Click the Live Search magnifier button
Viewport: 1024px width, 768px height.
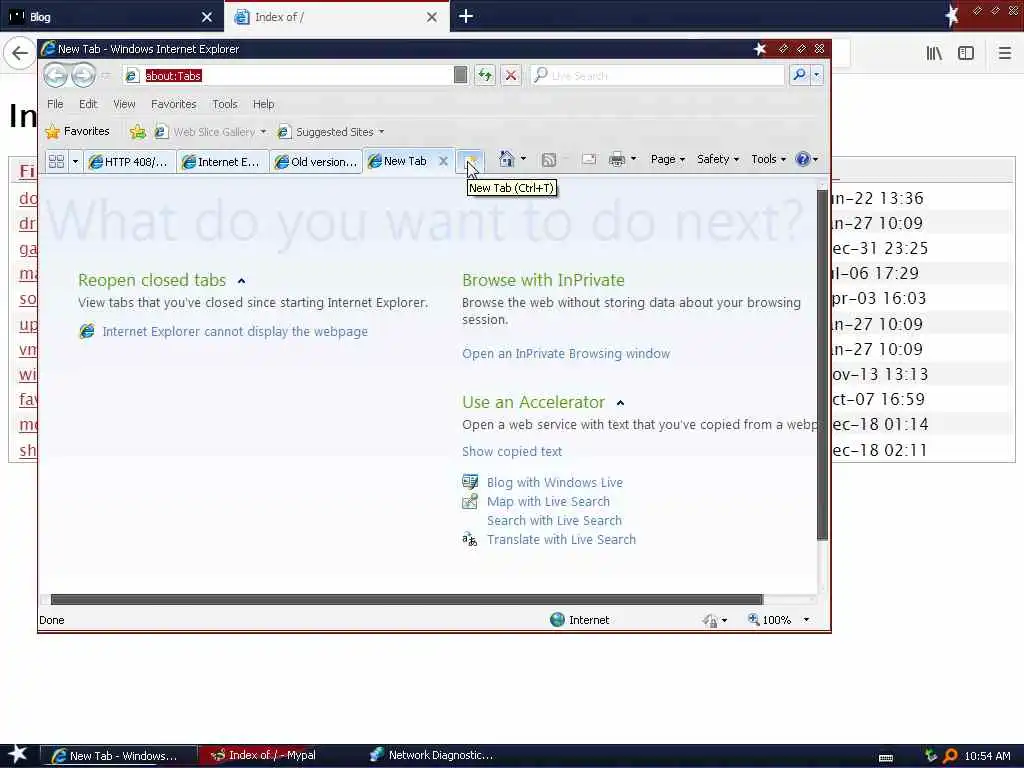799,76
